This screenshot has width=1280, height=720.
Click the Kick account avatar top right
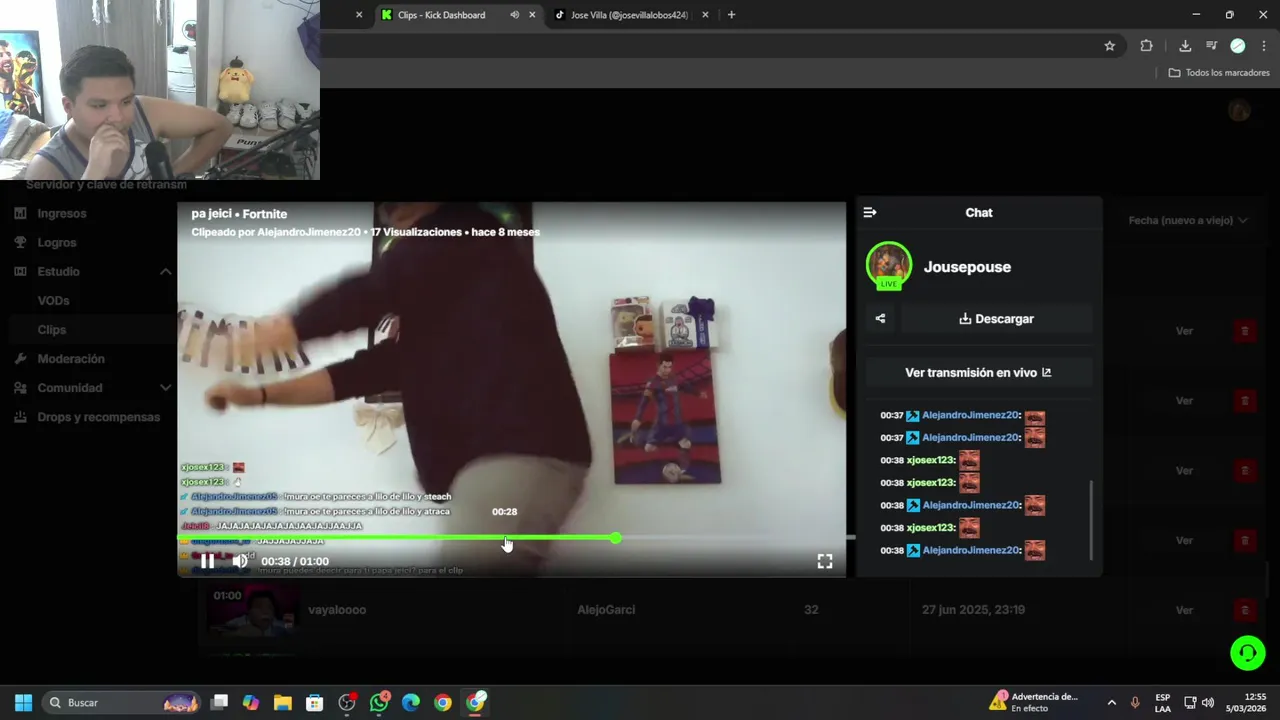1240,110
